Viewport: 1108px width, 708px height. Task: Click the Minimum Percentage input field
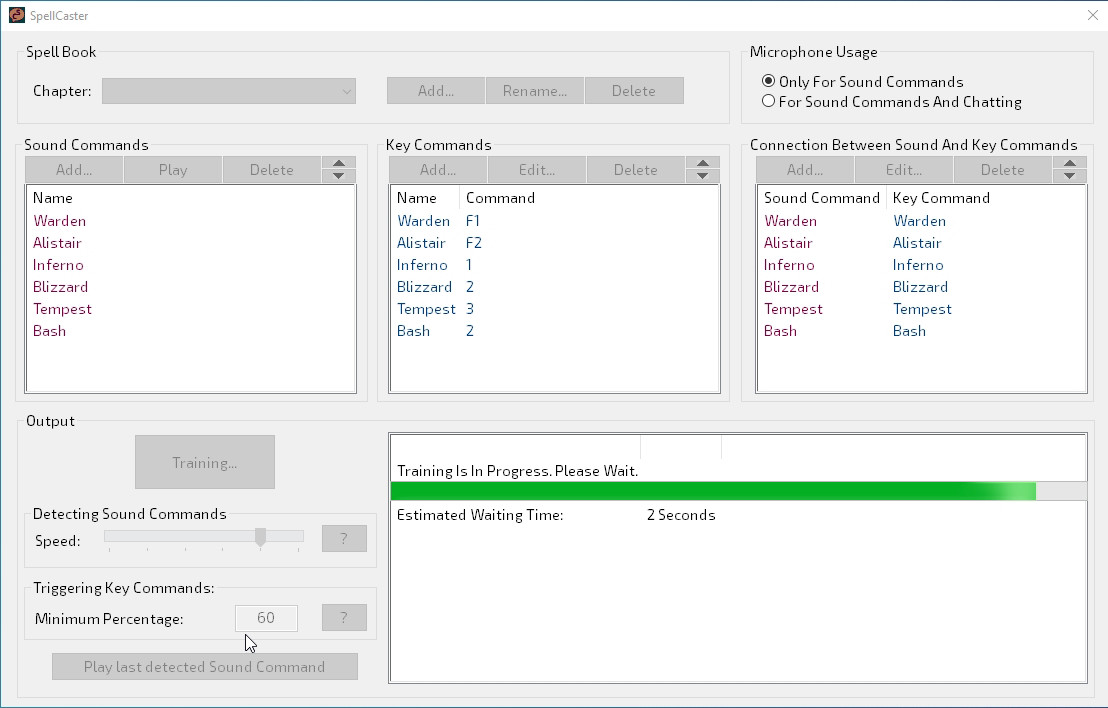click(266, 618)
